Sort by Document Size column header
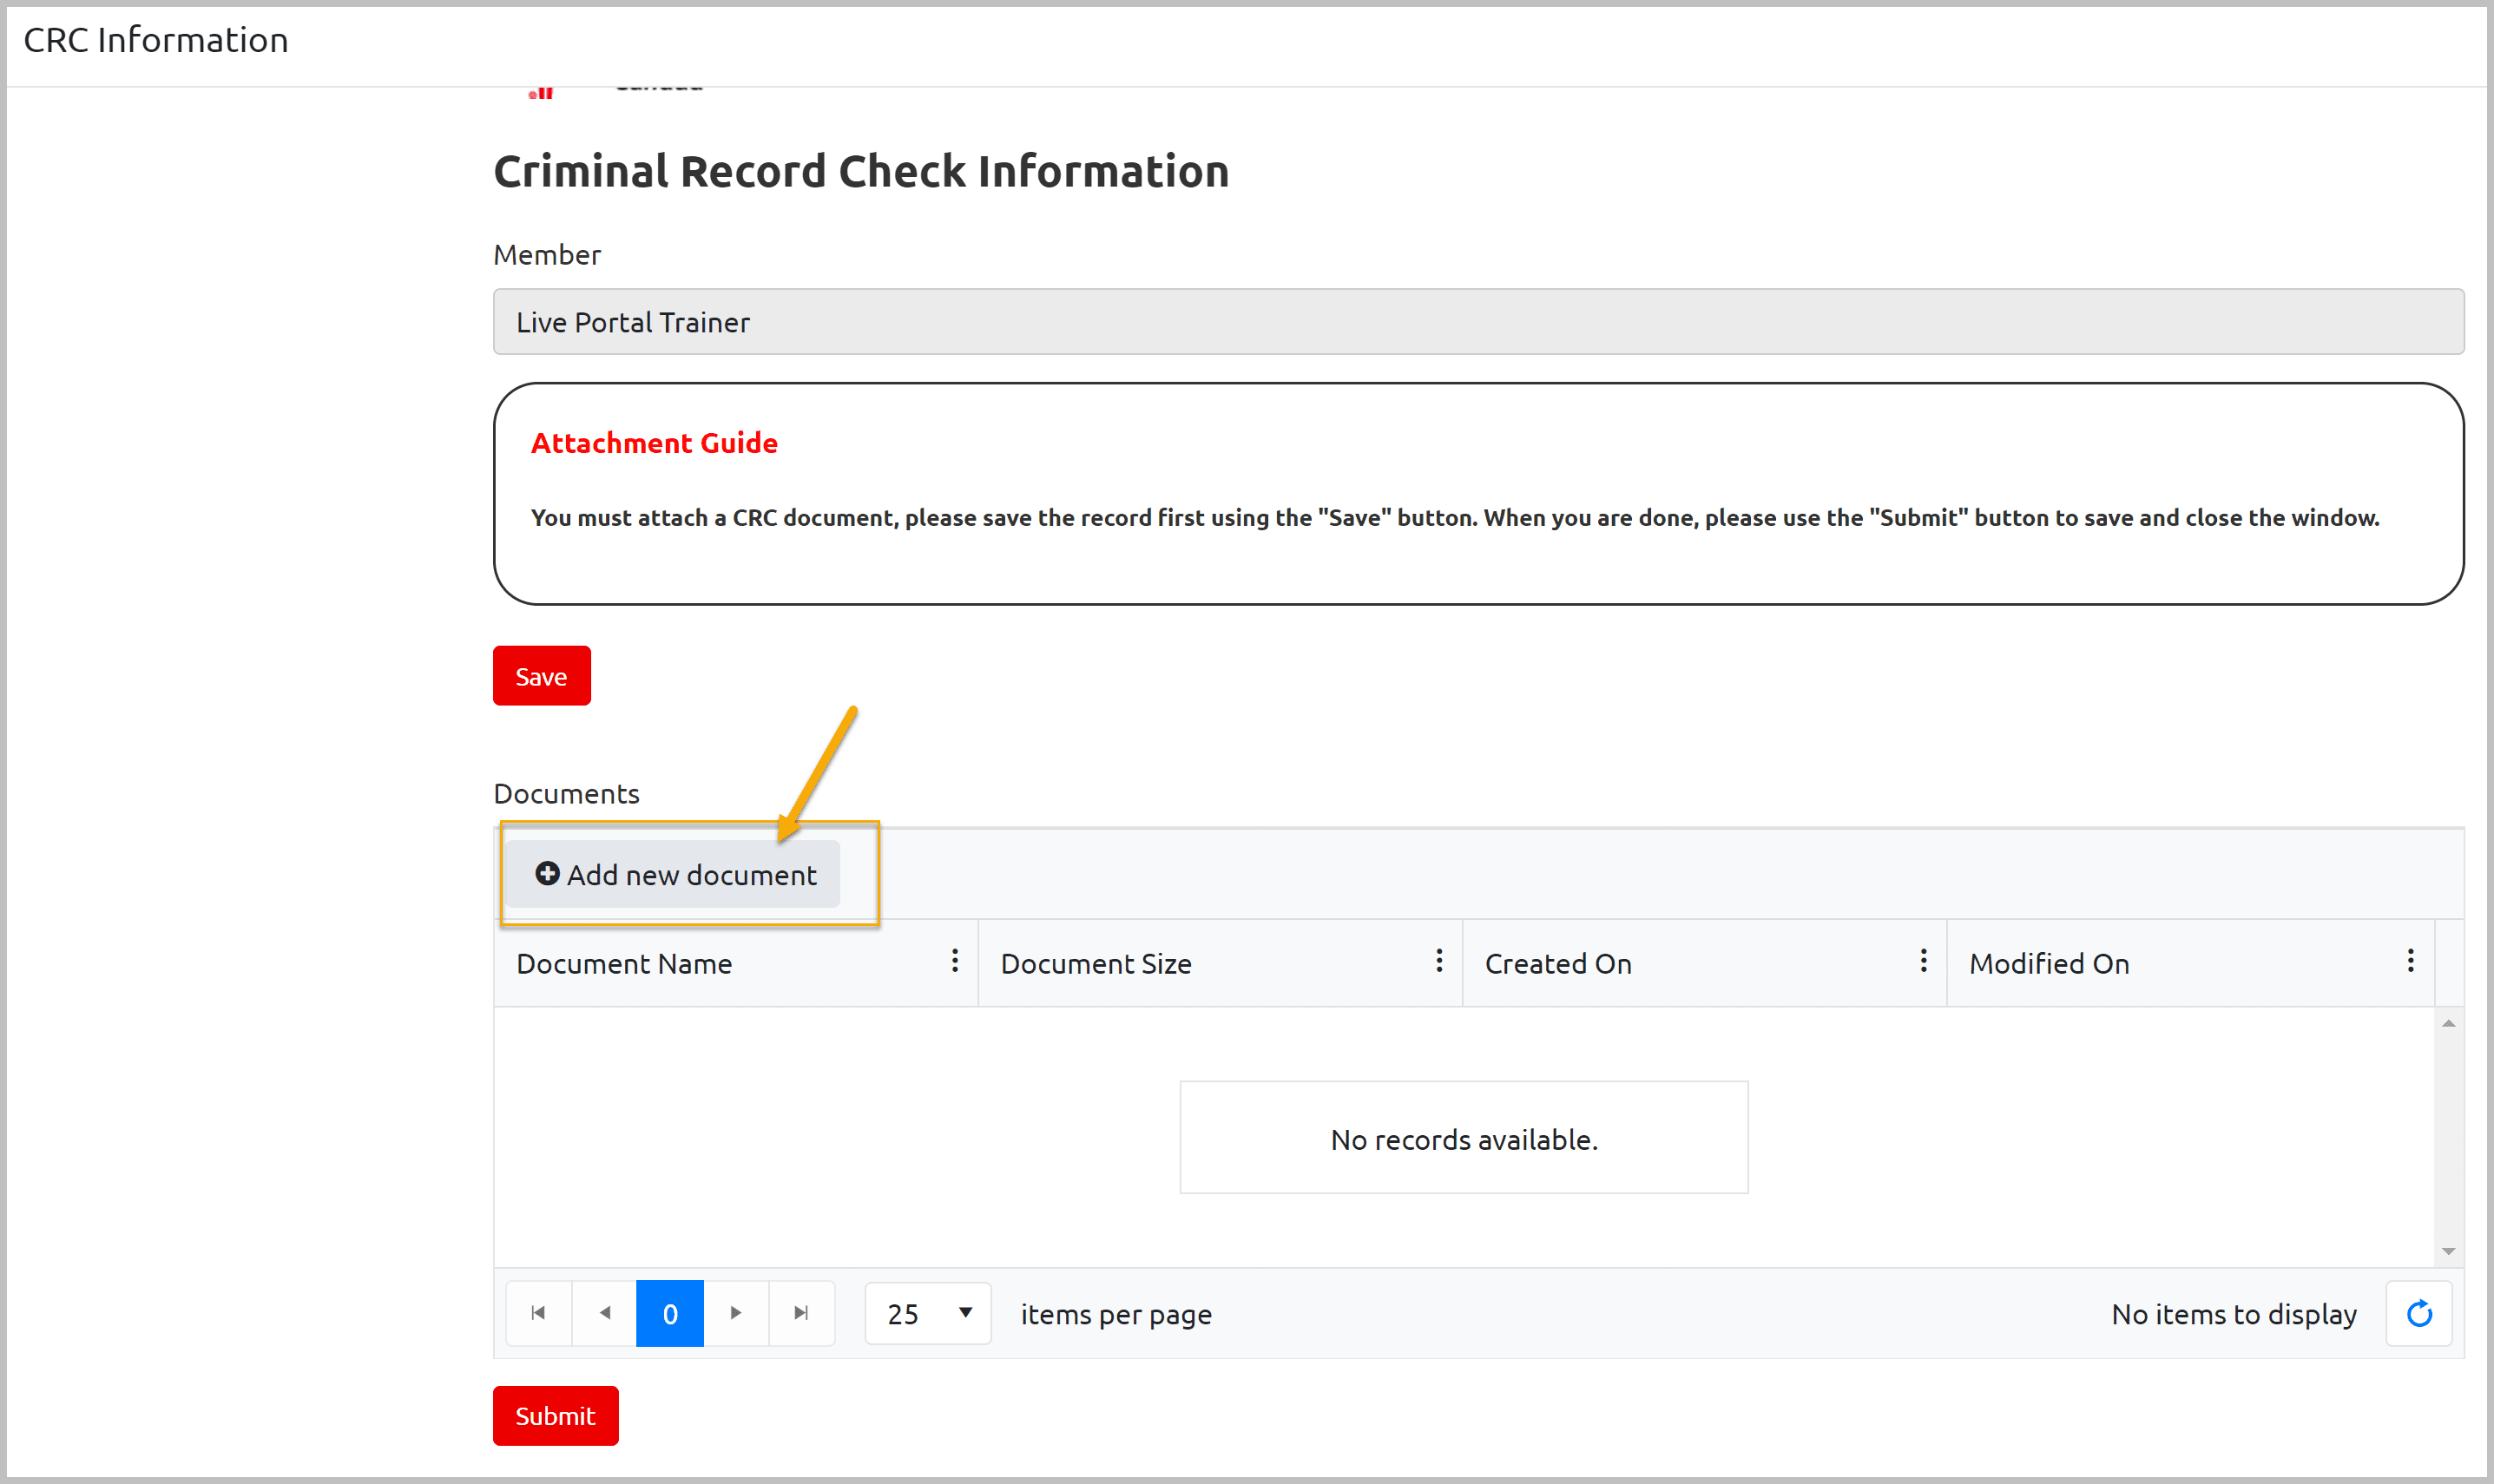The width and height of the screenshot is (2494, 1484). point(1096,963)
